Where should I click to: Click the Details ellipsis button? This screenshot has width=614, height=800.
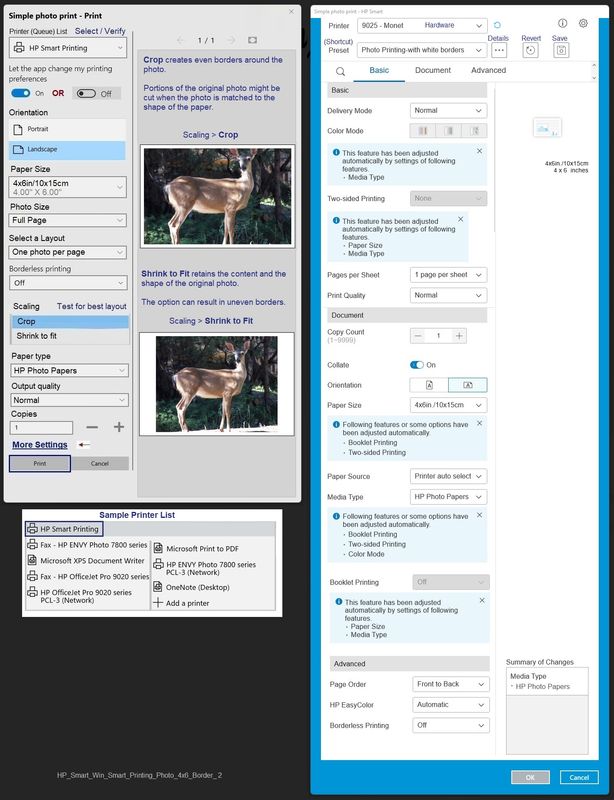click(499, 50)
